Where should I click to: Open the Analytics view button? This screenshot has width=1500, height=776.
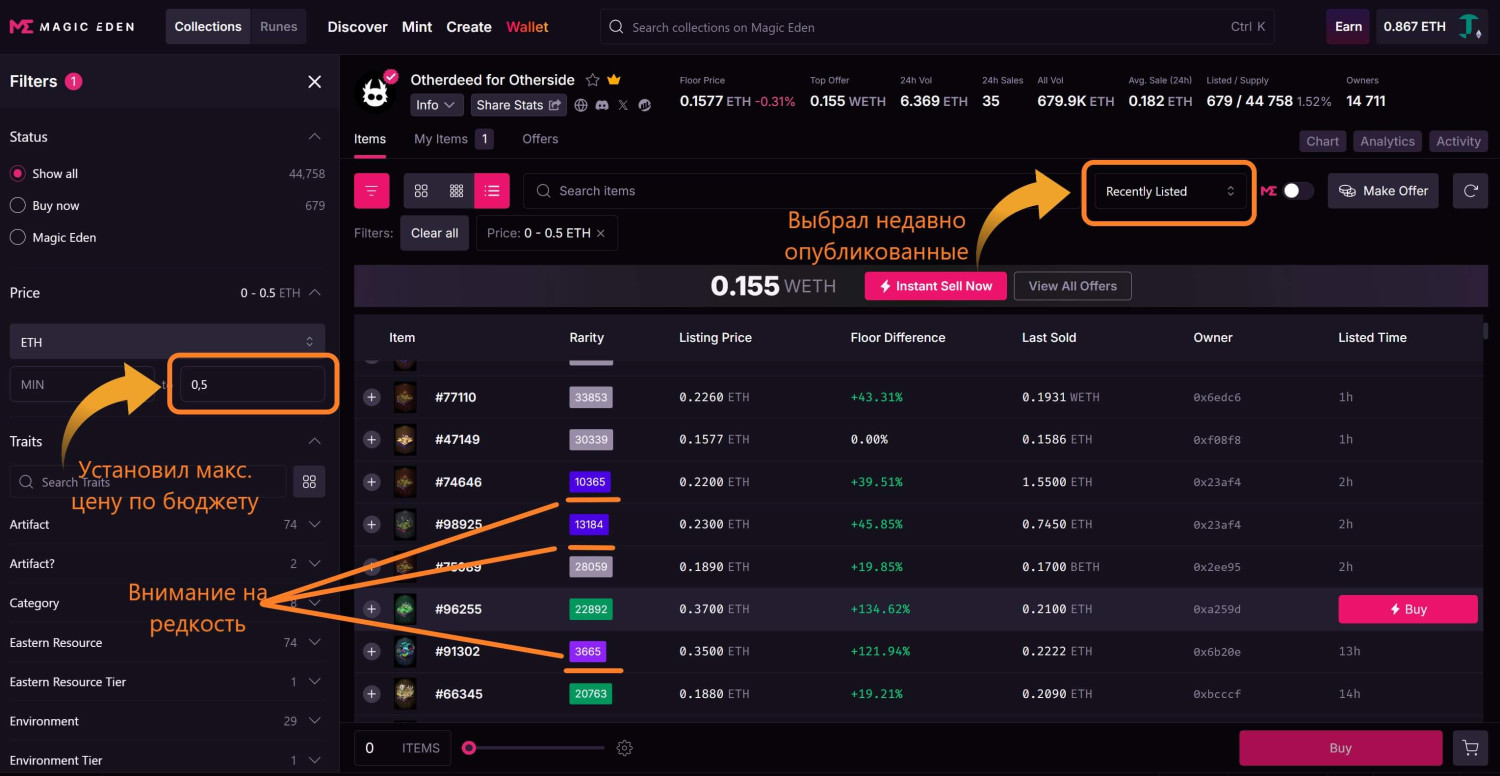1387,141
